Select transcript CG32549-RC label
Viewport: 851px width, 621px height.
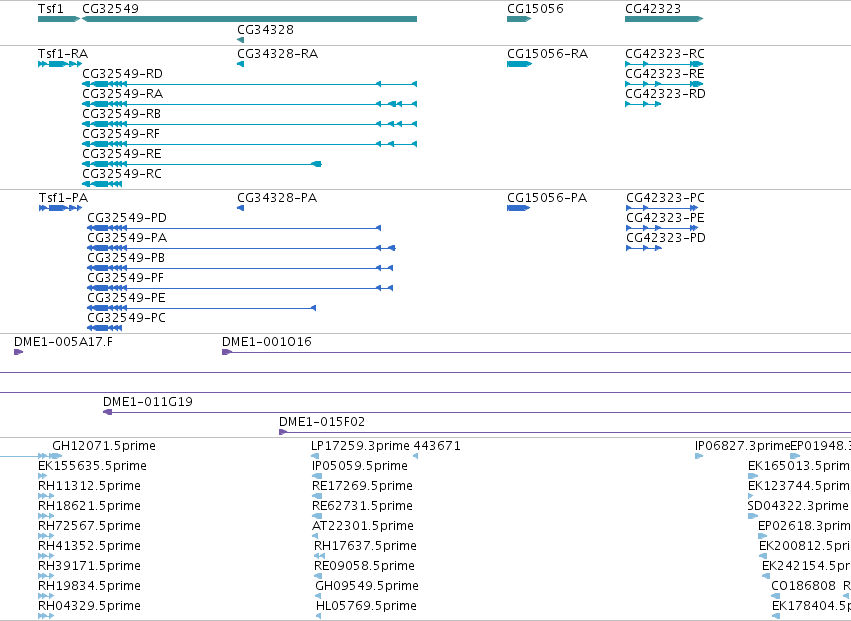pyautogui.click(x=122, y=174)
